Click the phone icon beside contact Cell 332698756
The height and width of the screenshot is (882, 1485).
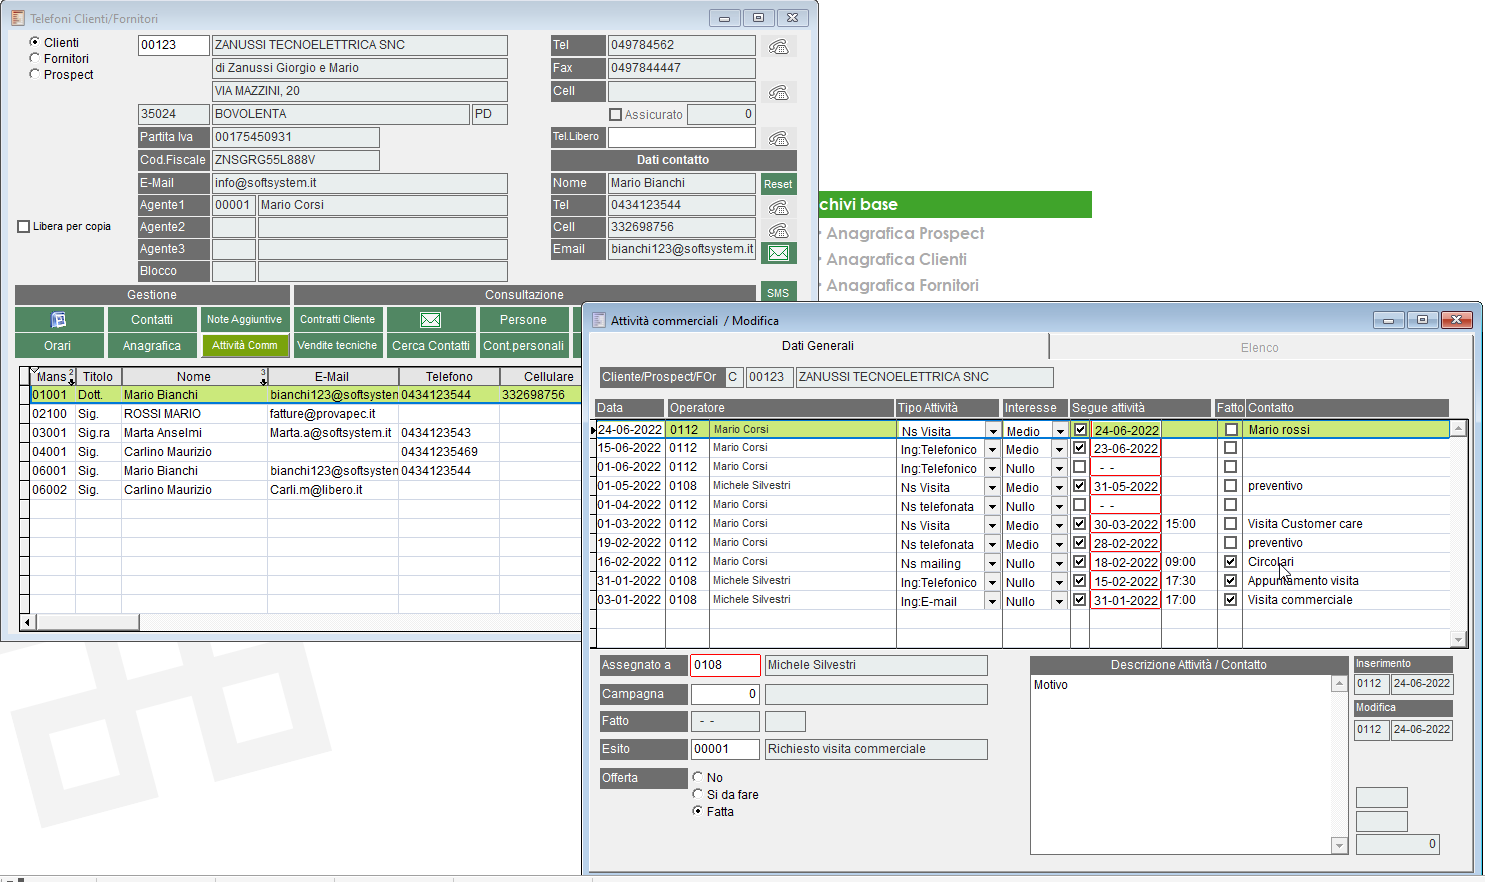[x=778, y=229]
